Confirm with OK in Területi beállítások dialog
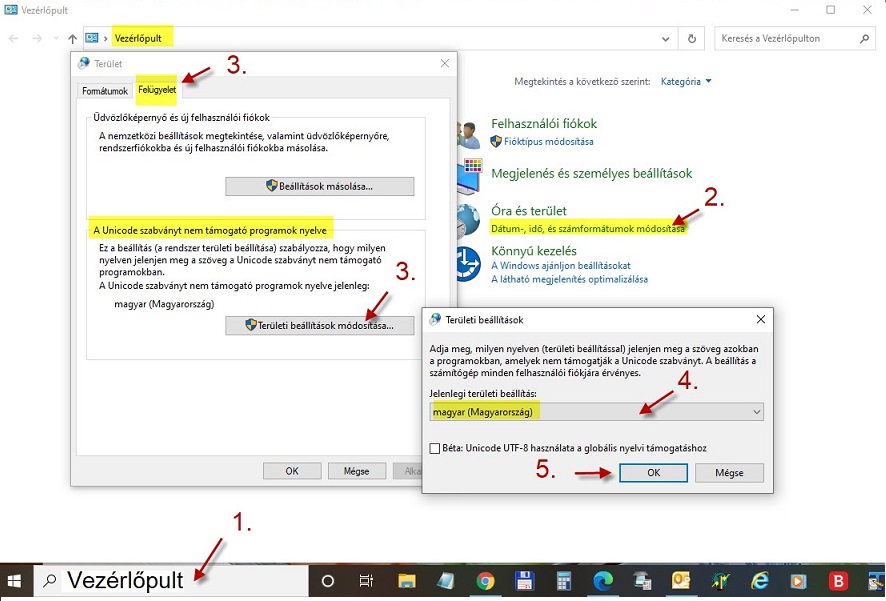The width and height of the screenshot is (886, 601). coord(653,473)
